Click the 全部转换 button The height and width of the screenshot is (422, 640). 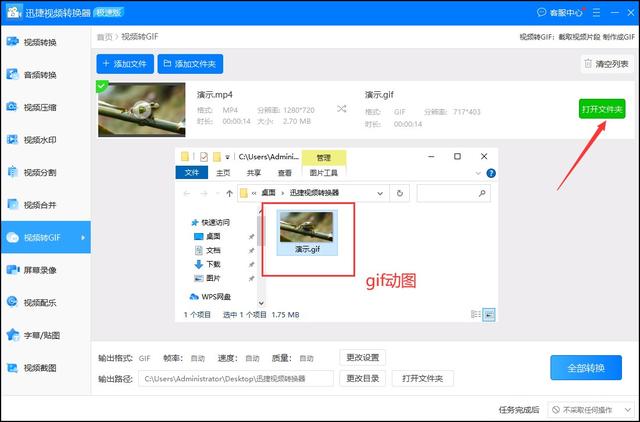point(586,368)
